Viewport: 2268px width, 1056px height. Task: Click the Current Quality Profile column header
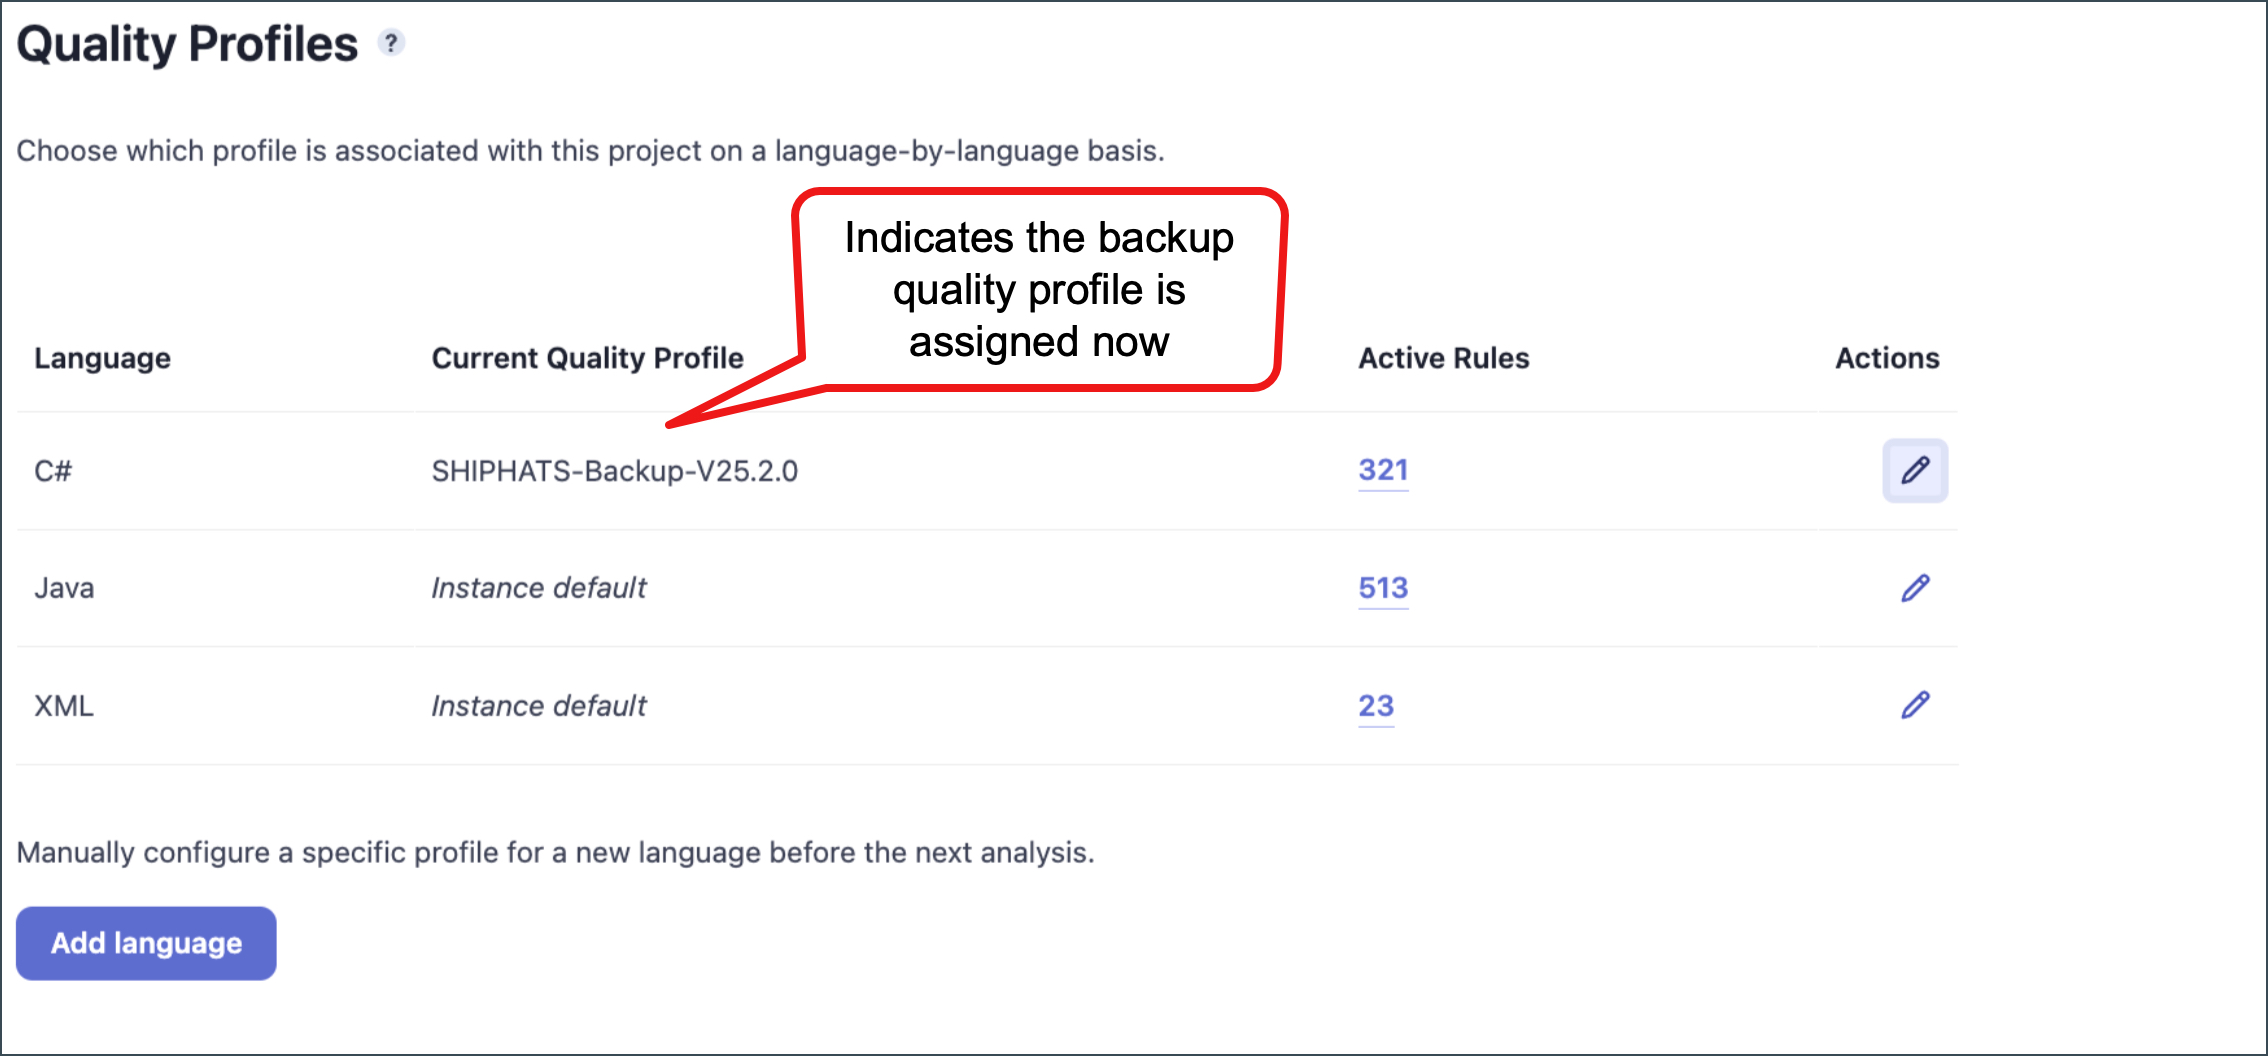587,358
